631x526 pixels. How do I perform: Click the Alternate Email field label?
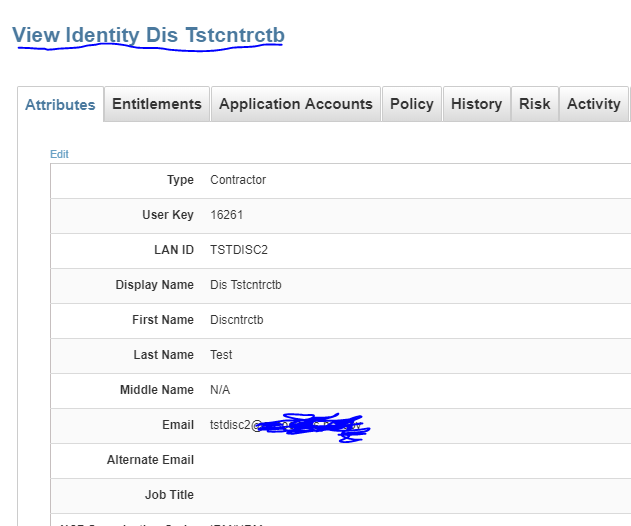[x=150, y=460]
